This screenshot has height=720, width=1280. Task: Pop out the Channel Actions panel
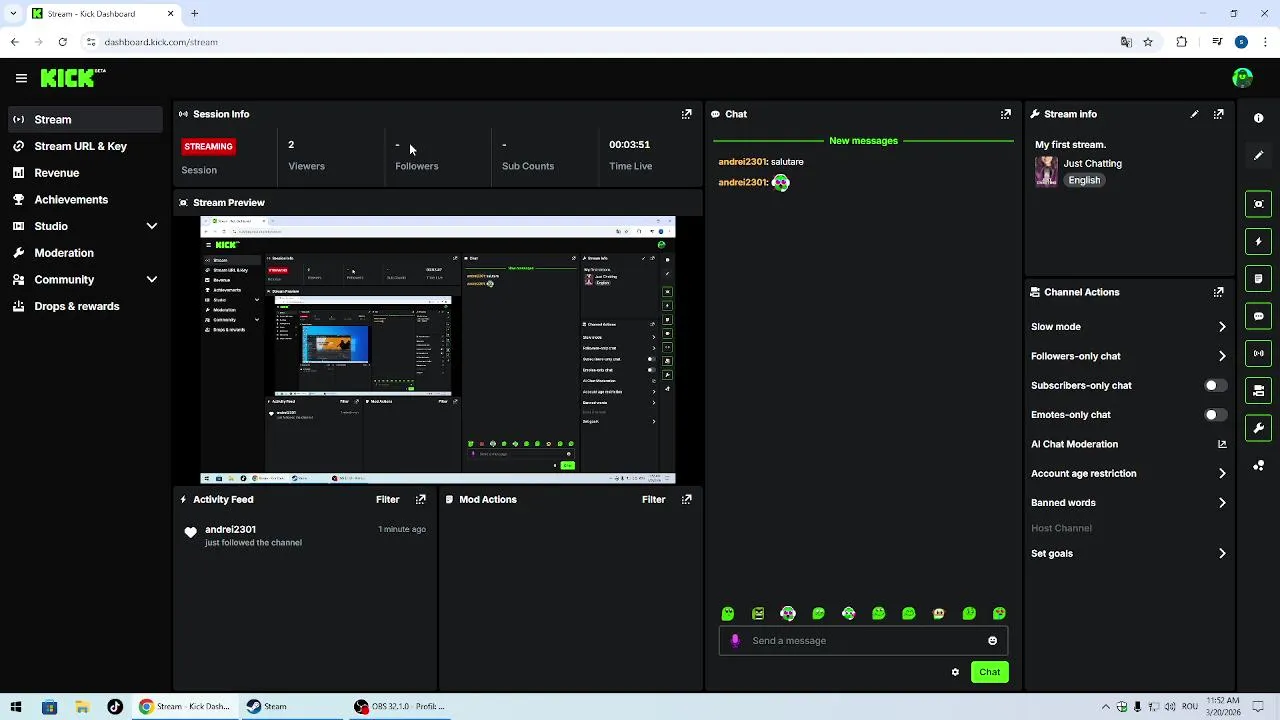pyautogui.click(x=1218, y=292)
